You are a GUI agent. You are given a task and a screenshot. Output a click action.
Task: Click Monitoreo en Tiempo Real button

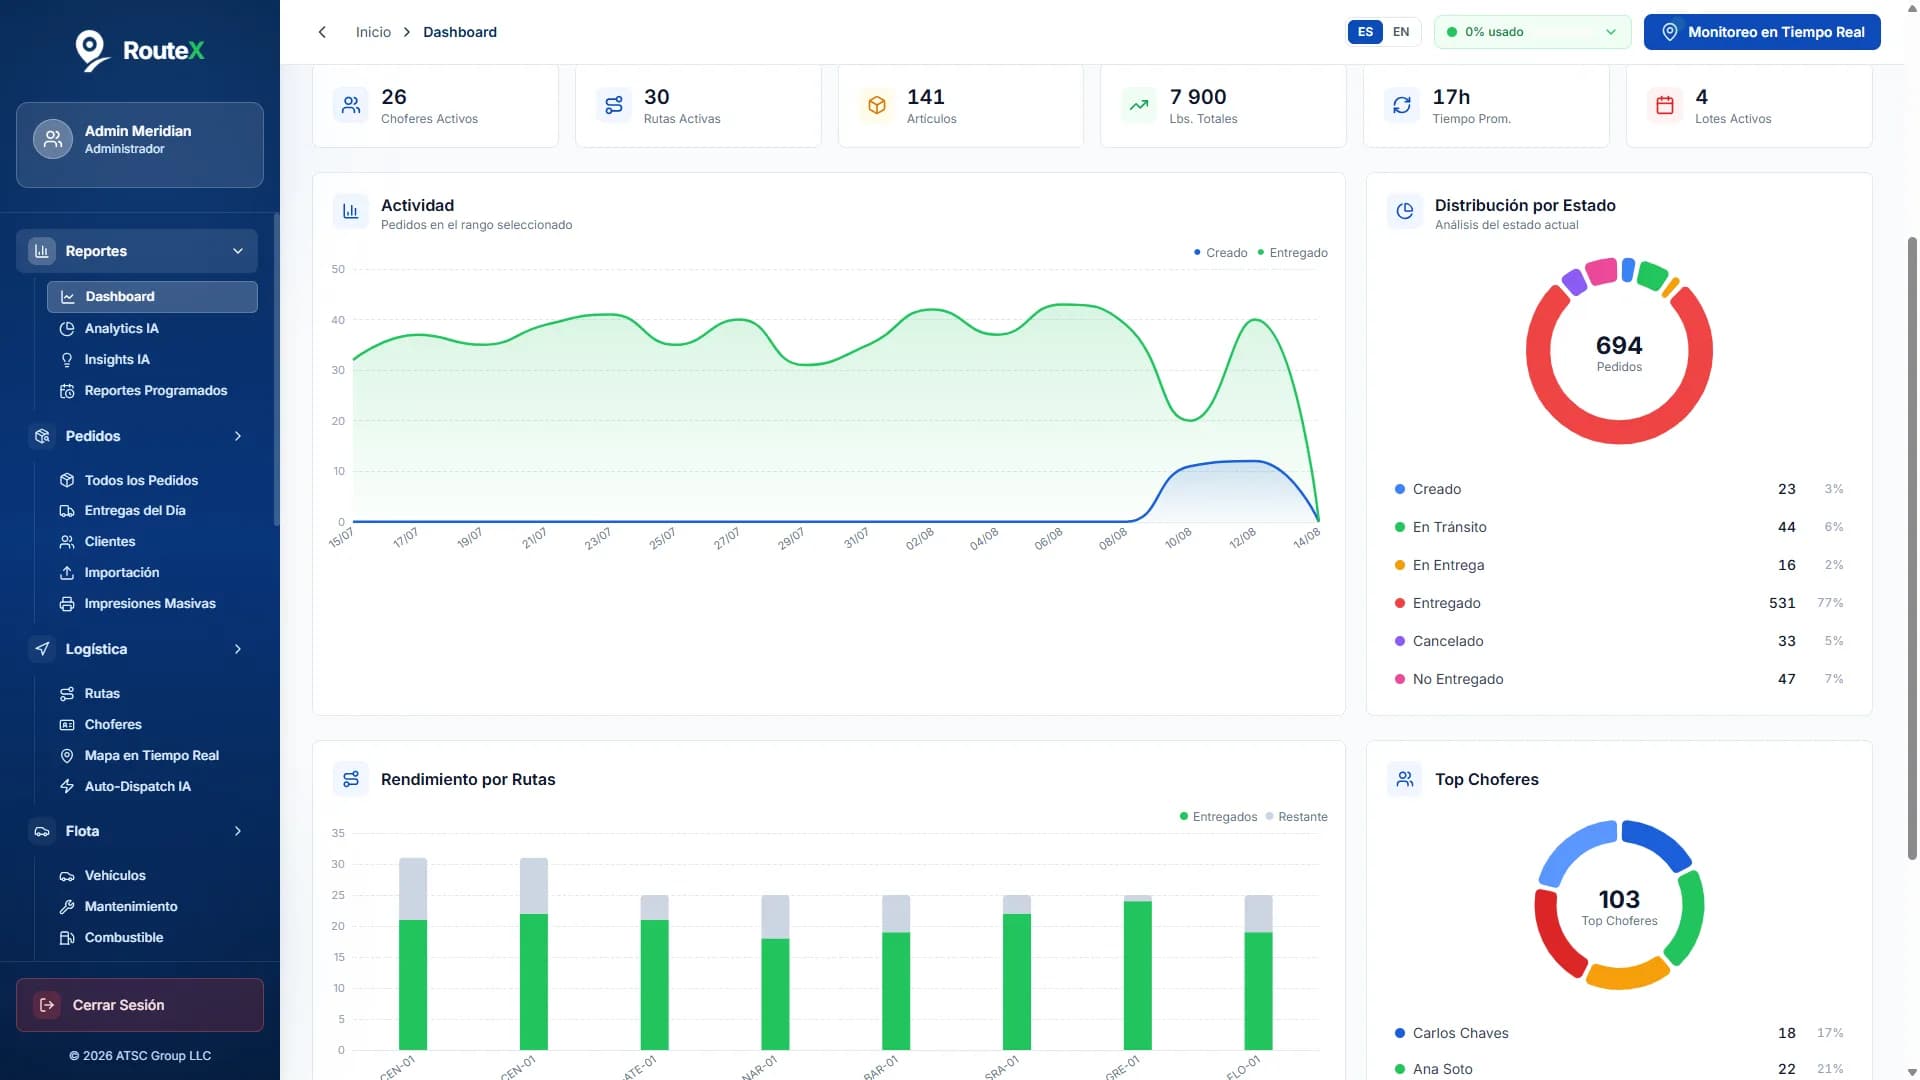1762,32
